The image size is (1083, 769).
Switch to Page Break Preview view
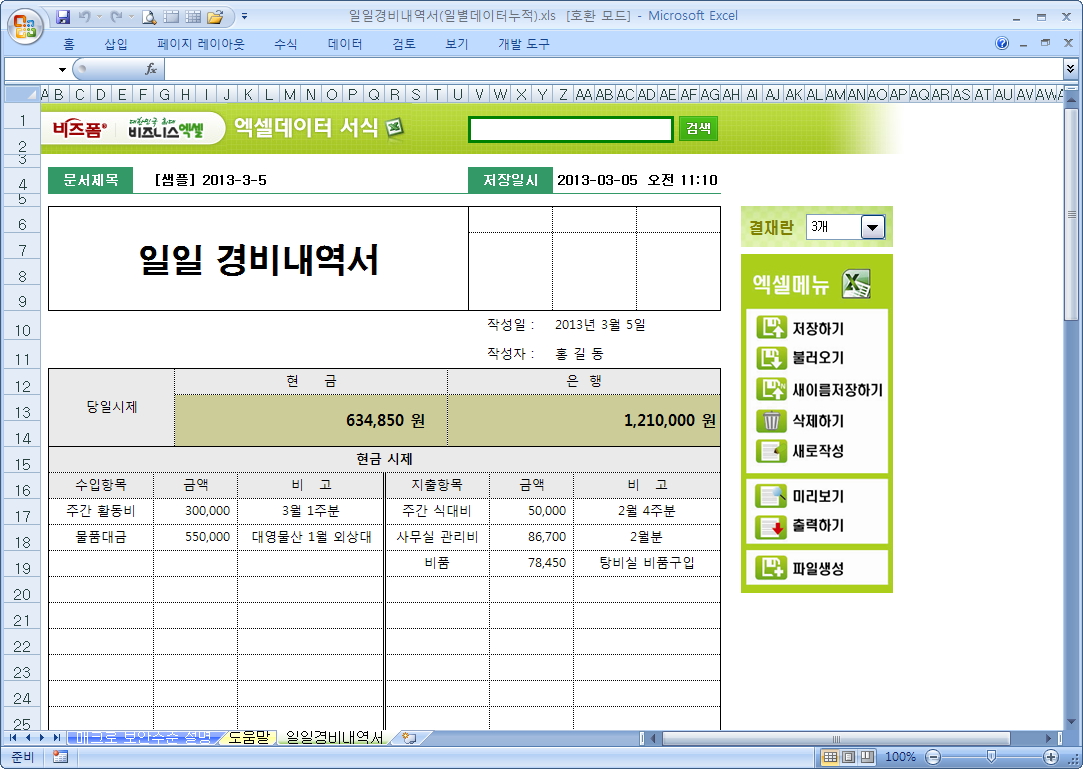tap(867, 757)
